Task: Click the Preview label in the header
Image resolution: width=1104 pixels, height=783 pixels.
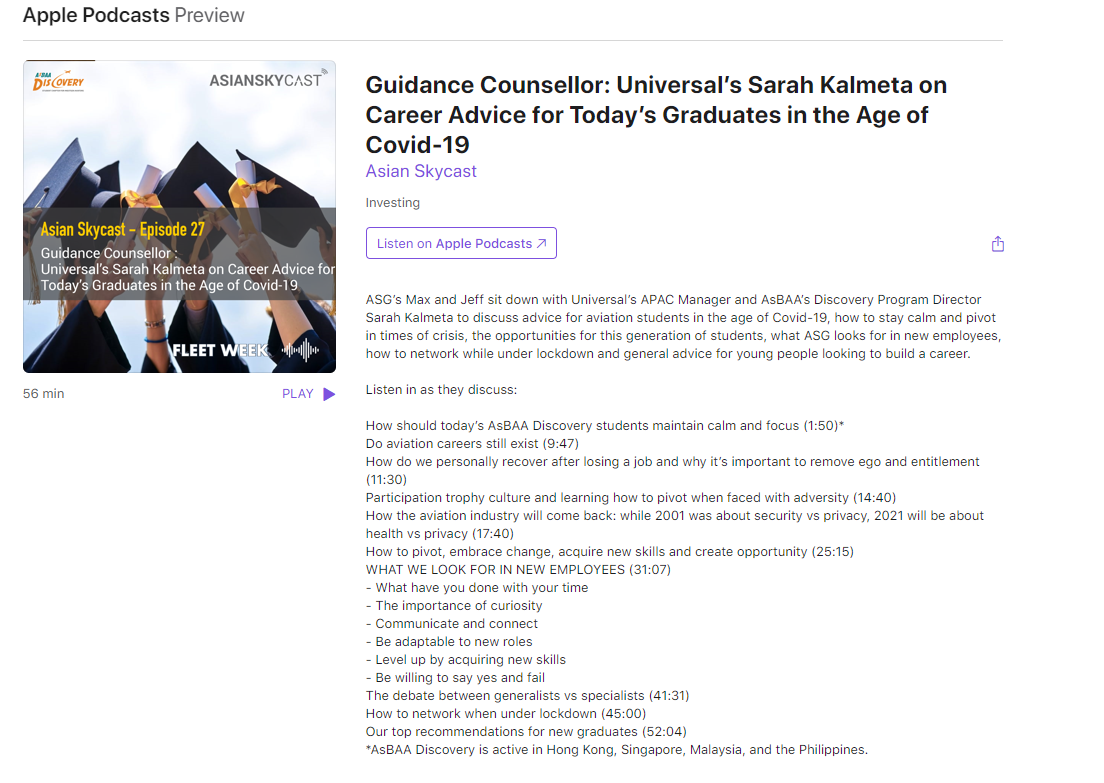Action: [209, 15]
